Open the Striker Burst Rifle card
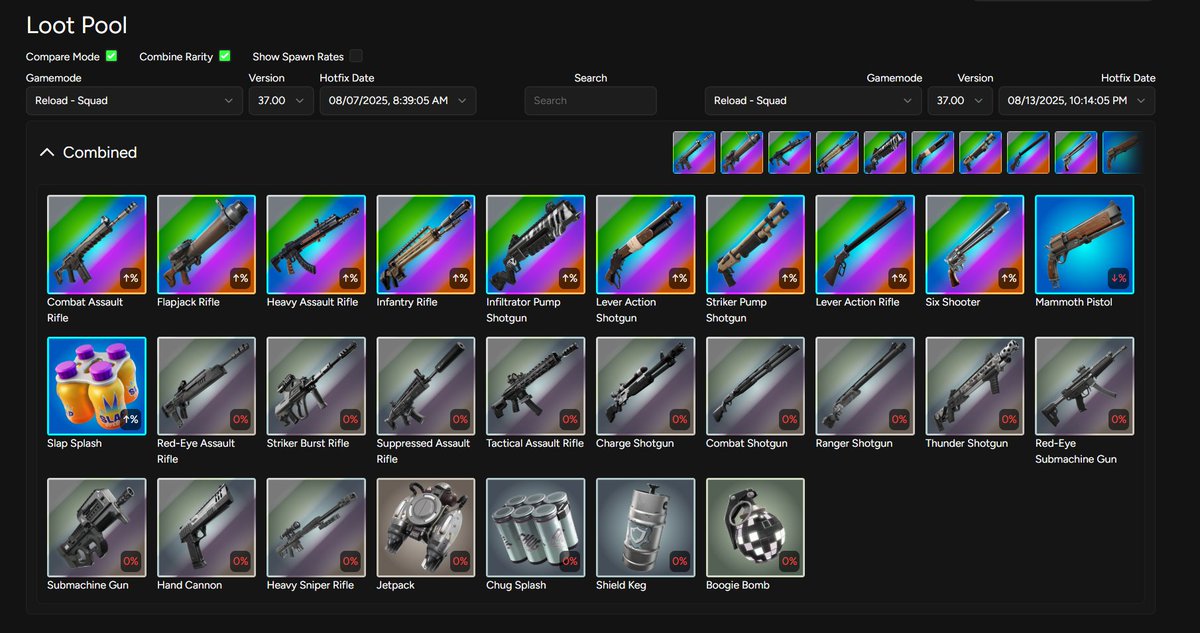Viewport: 1200px width, 633px height. (x=316, y=386)
